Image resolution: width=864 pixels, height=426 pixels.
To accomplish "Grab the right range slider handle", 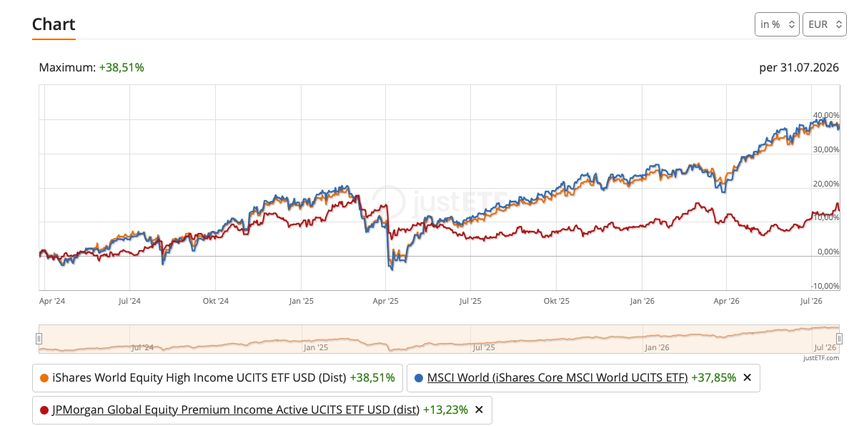I will coord(839,338).
